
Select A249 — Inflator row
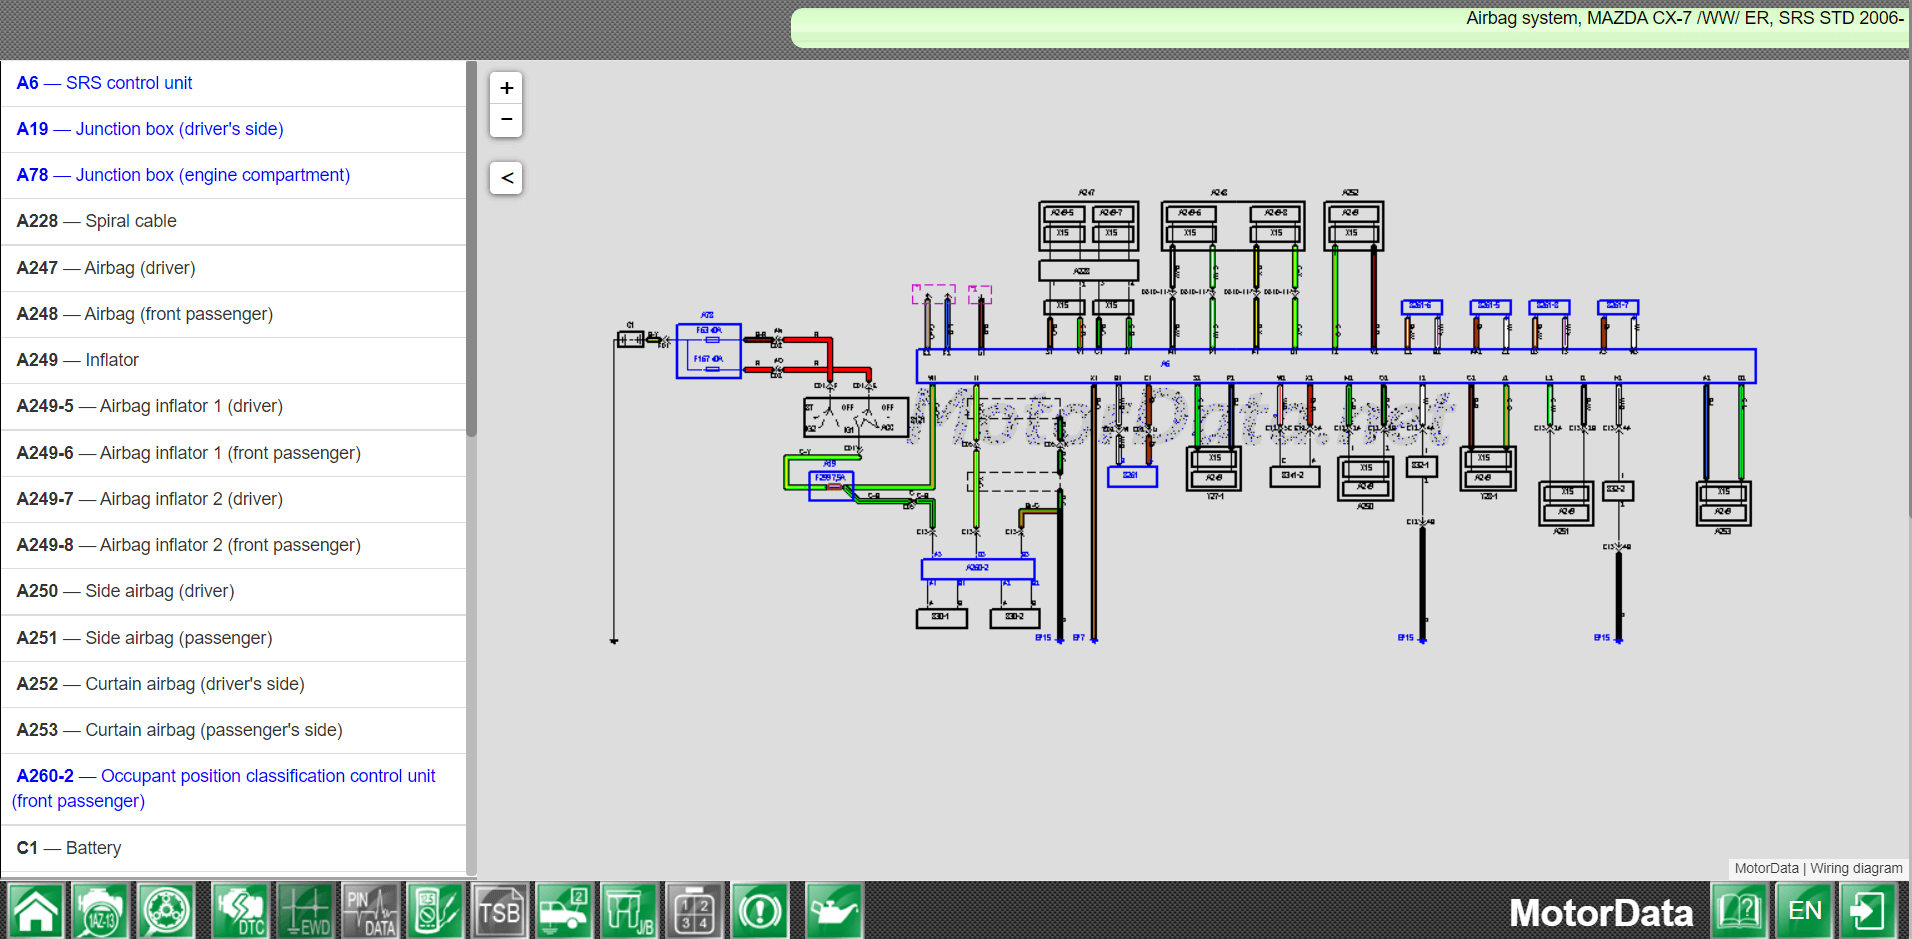(x=234, y=360)
